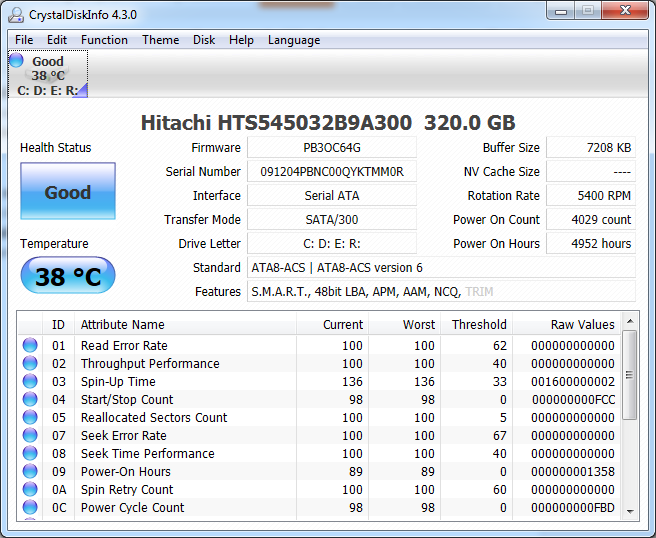
Task: Select the Power-On Hours attribute row
Action: coord(319,471)
